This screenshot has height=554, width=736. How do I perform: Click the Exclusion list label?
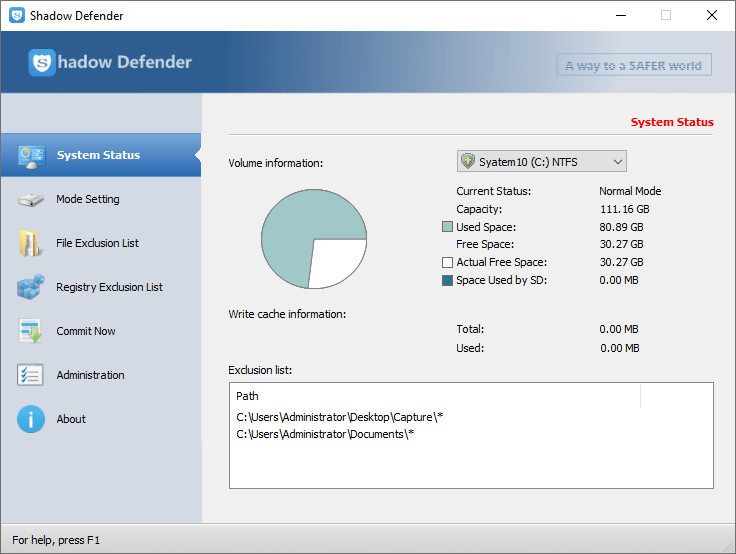[260, 370]
